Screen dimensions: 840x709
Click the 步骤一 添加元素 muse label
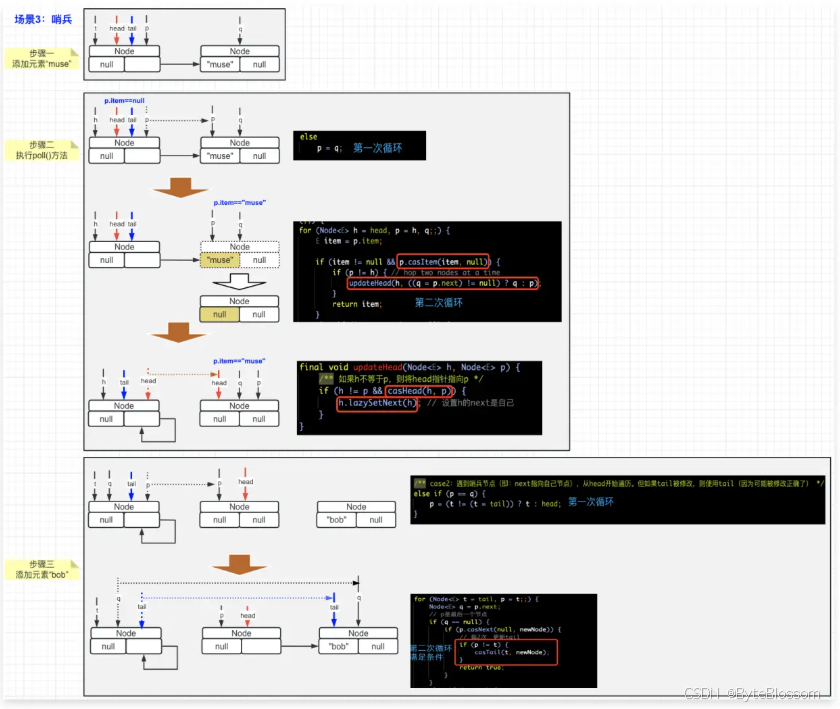tap(42, 58)
